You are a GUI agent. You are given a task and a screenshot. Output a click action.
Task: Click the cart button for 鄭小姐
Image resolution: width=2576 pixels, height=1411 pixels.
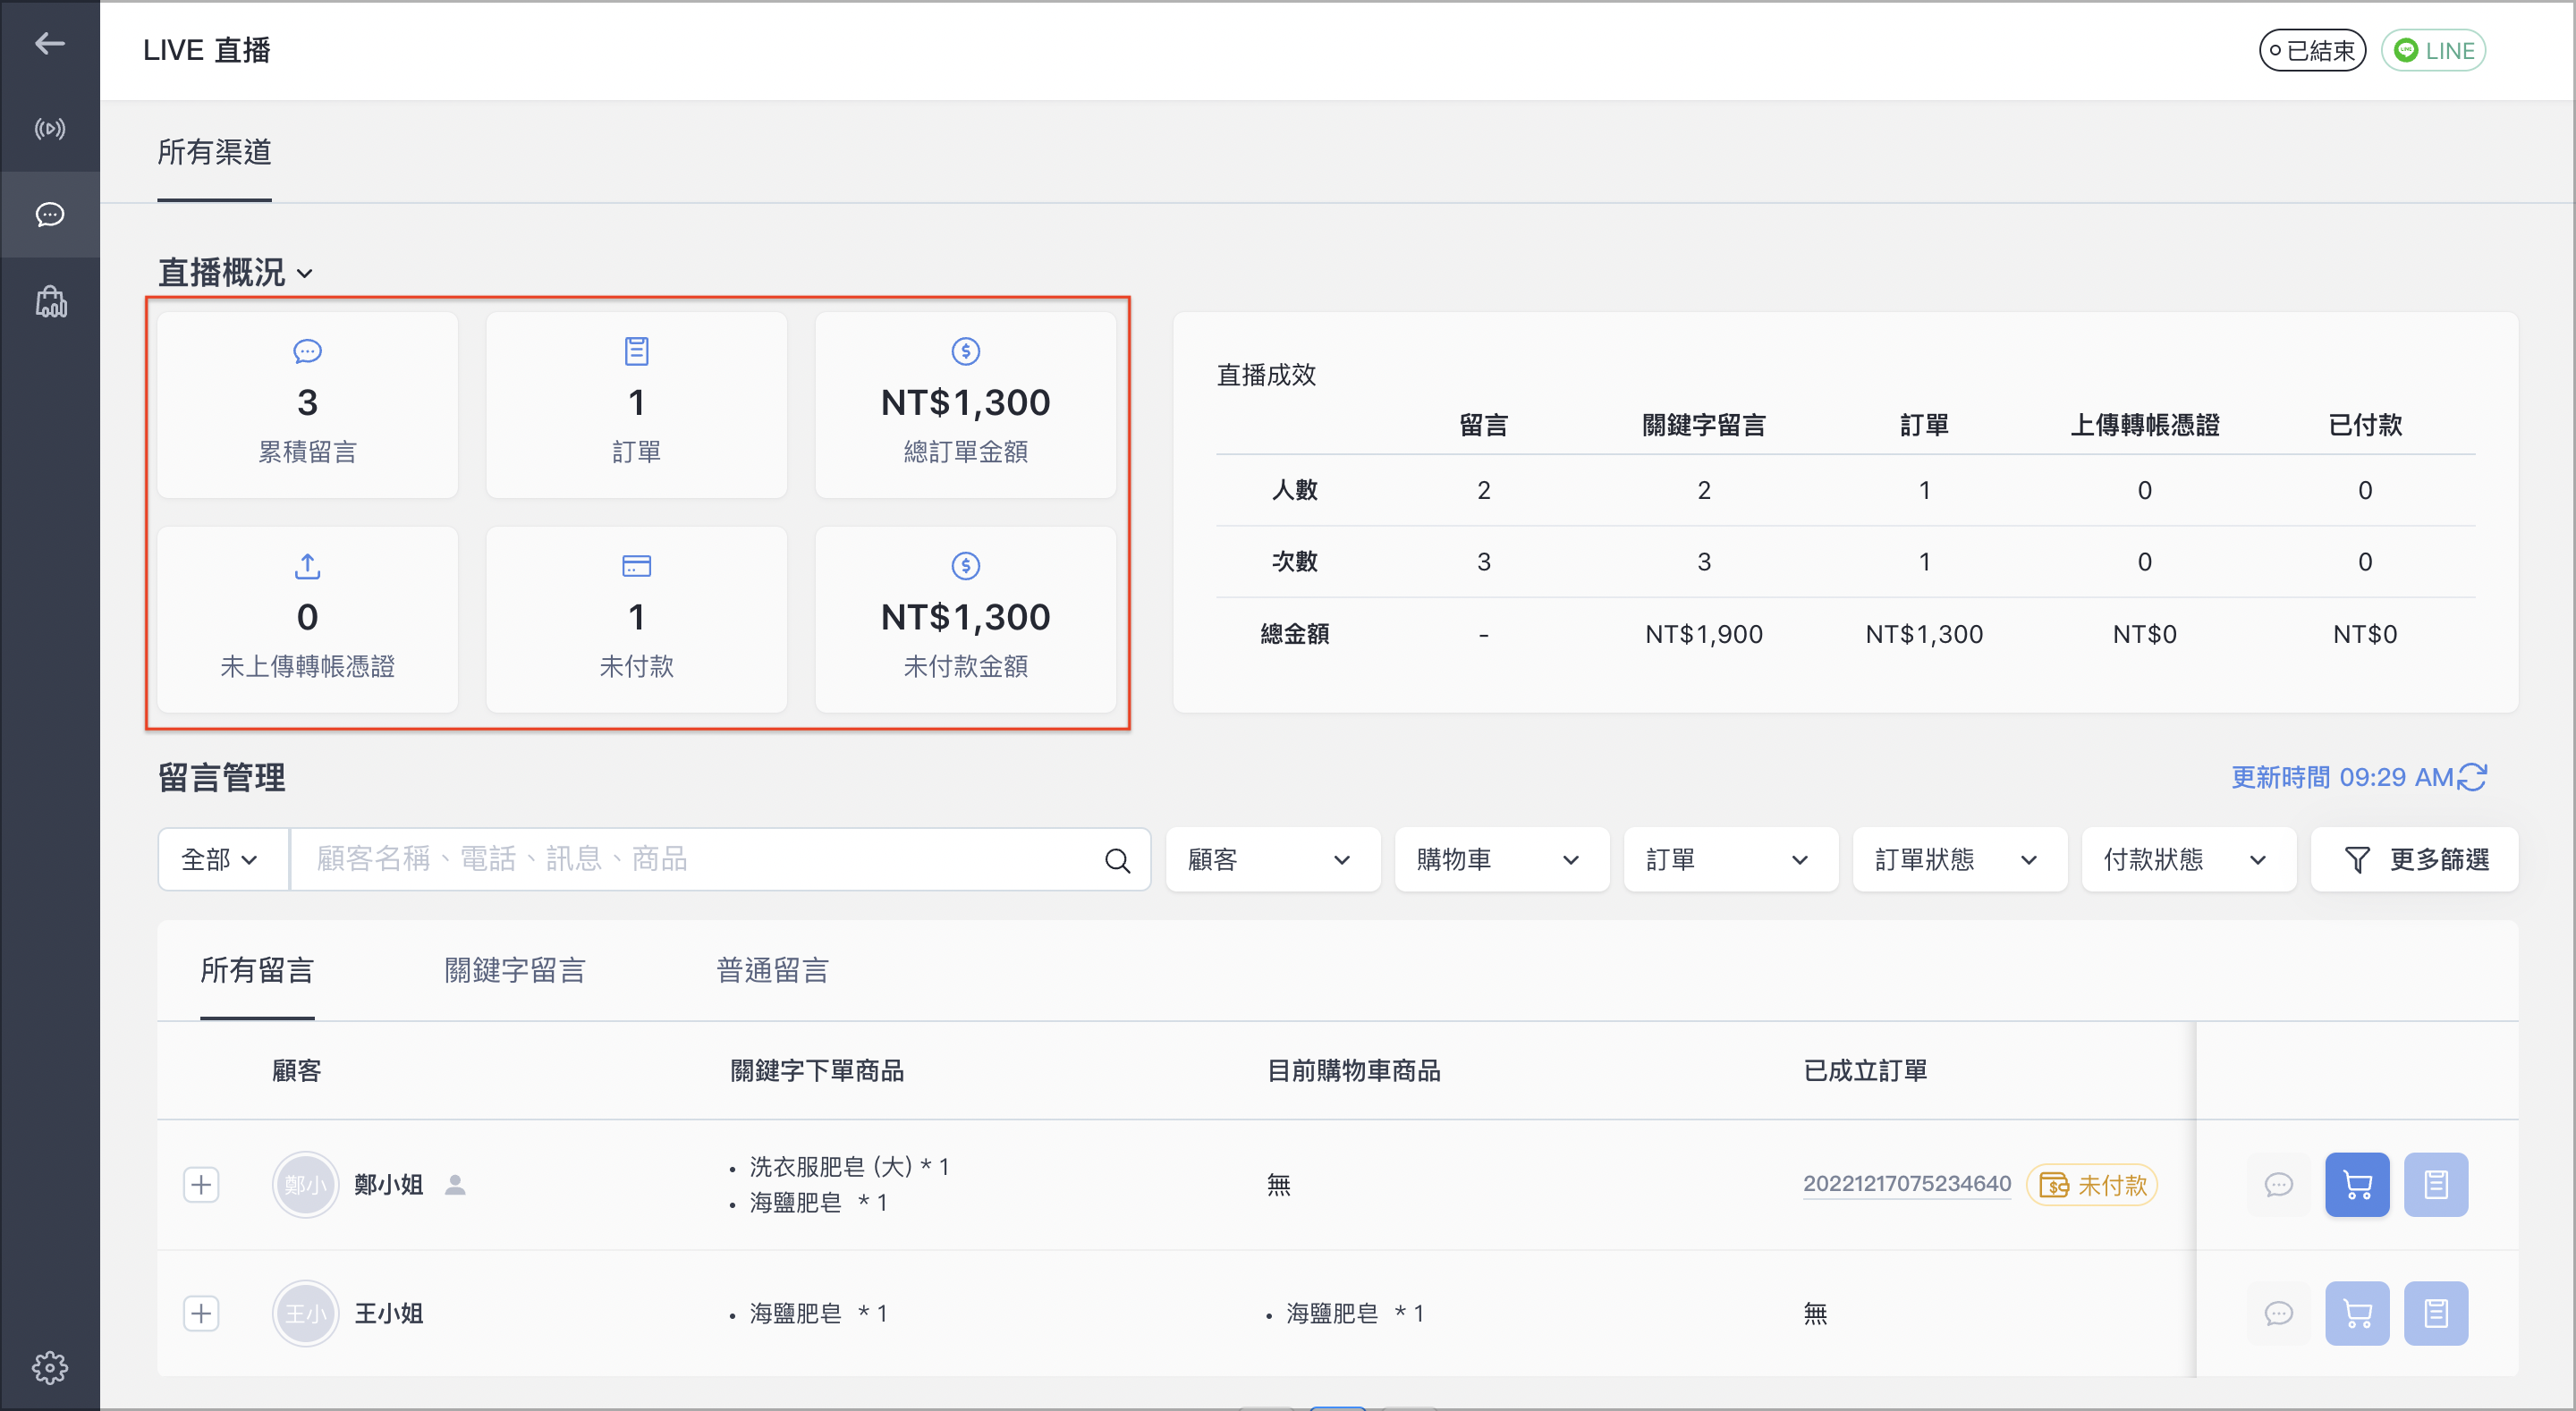2357,1185
